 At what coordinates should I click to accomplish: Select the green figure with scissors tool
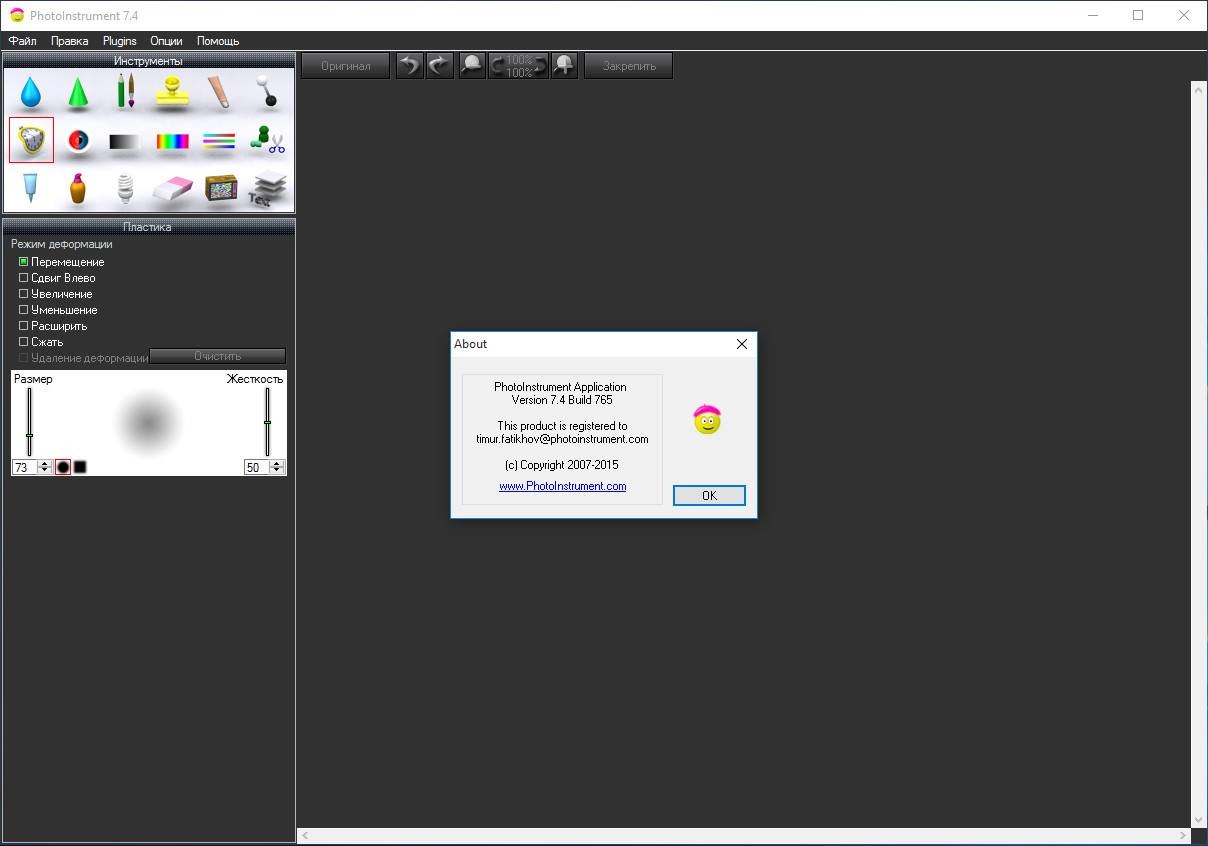(267, 140)
